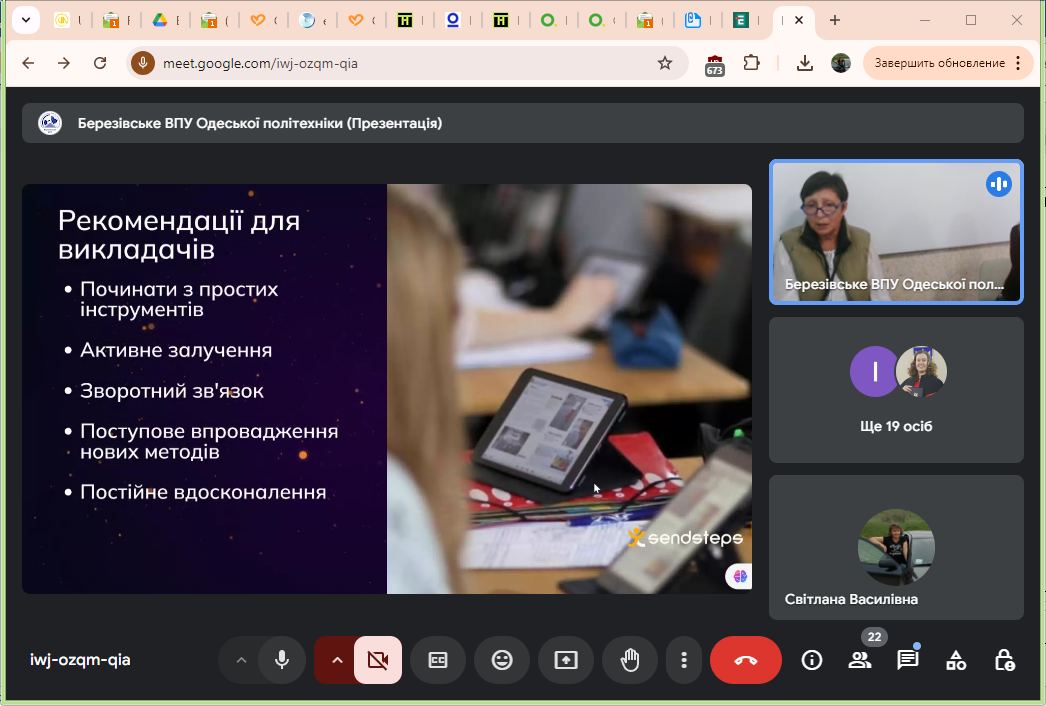Image resolution: width=1046 pixels, height=706 pixels.
Task: Open the activities shapes icon
Action: (956, 660)
